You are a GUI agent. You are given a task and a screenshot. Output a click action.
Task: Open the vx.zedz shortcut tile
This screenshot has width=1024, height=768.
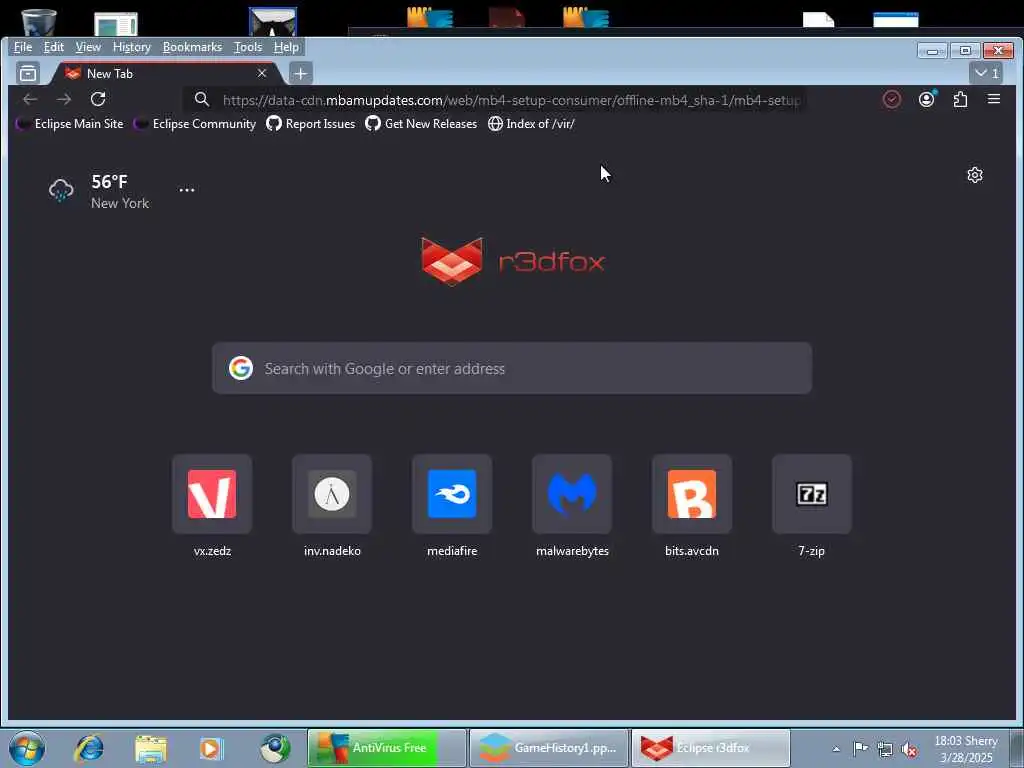pos(212,494)
